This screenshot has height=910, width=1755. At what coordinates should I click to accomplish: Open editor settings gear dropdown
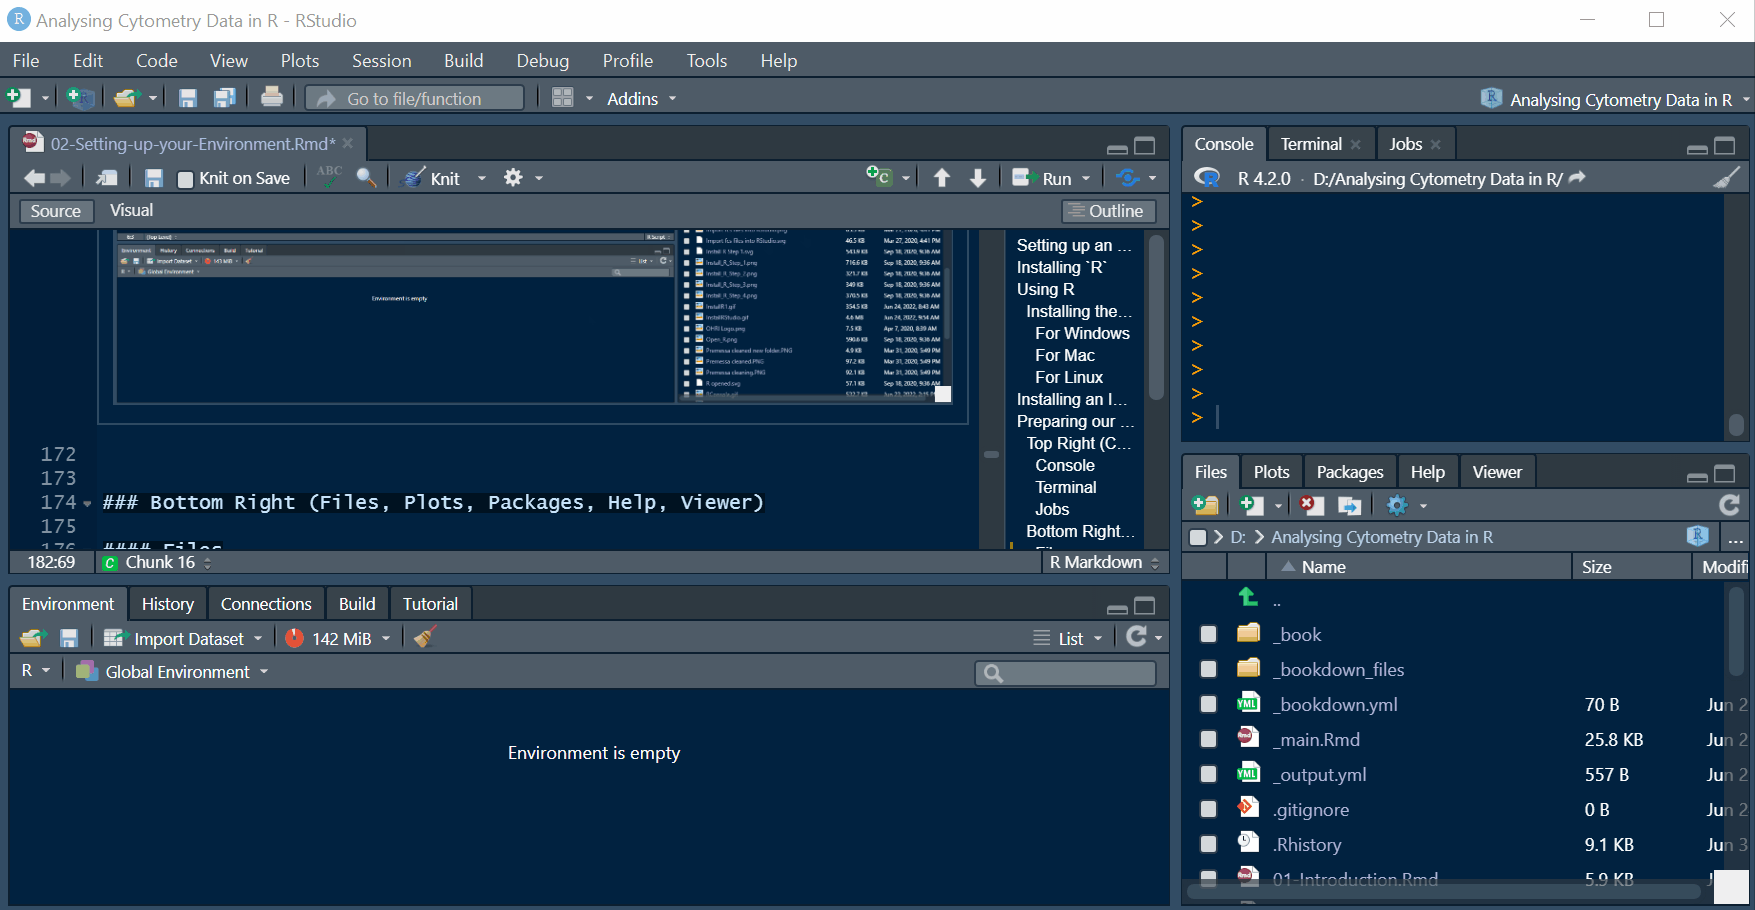[x=523, y=178]
